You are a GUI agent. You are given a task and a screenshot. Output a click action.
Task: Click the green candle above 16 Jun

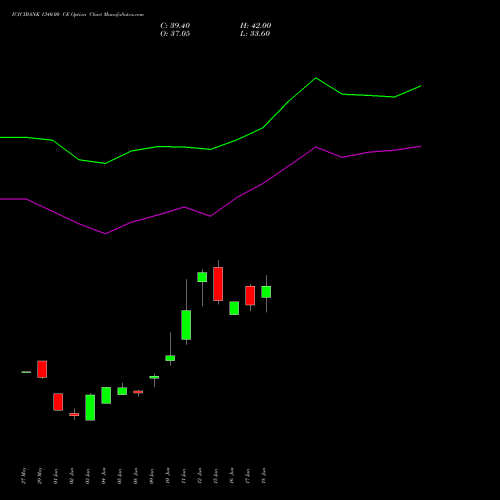pyautogui.click(x=234, y=308)
